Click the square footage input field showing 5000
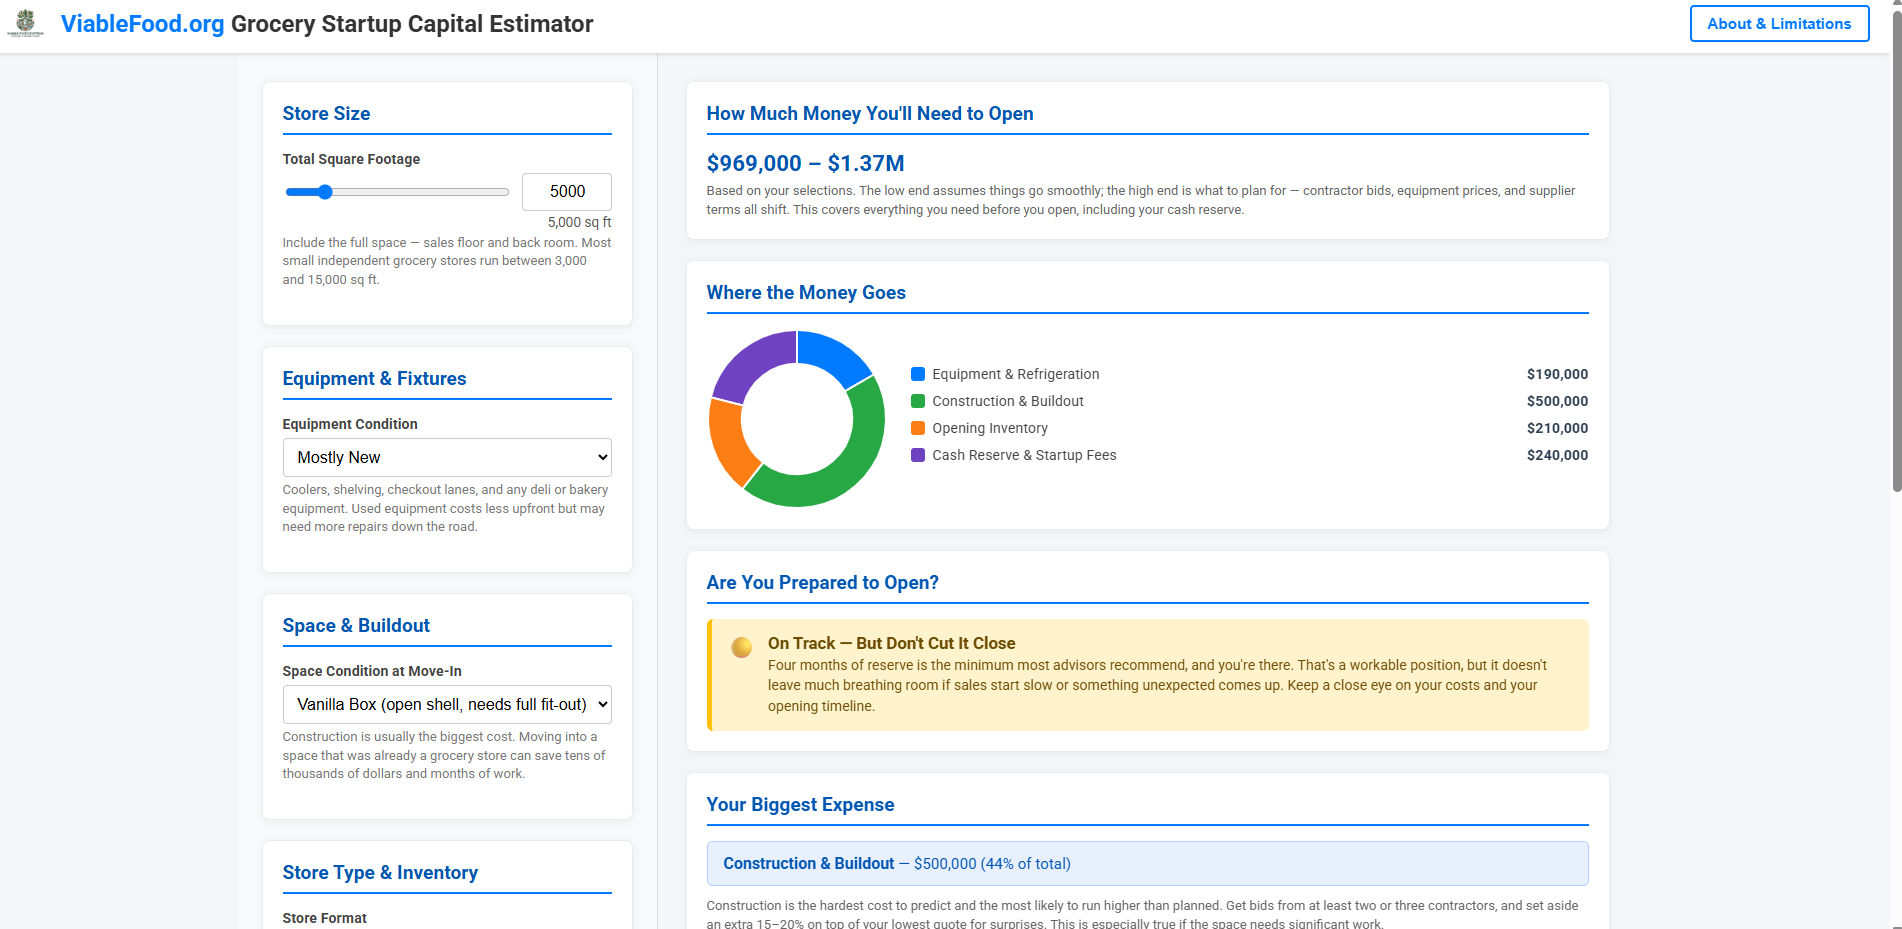This screenshot has width=1902, height=929. tap(567, 192)
